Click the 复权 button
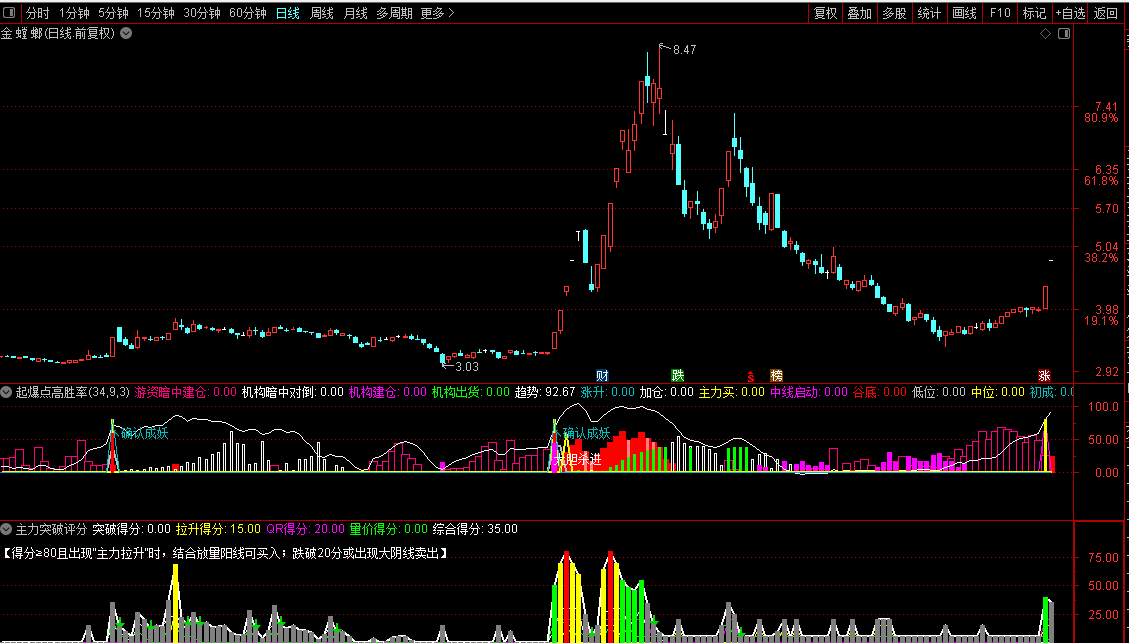Screen dimensions: 1129x643 825,13
